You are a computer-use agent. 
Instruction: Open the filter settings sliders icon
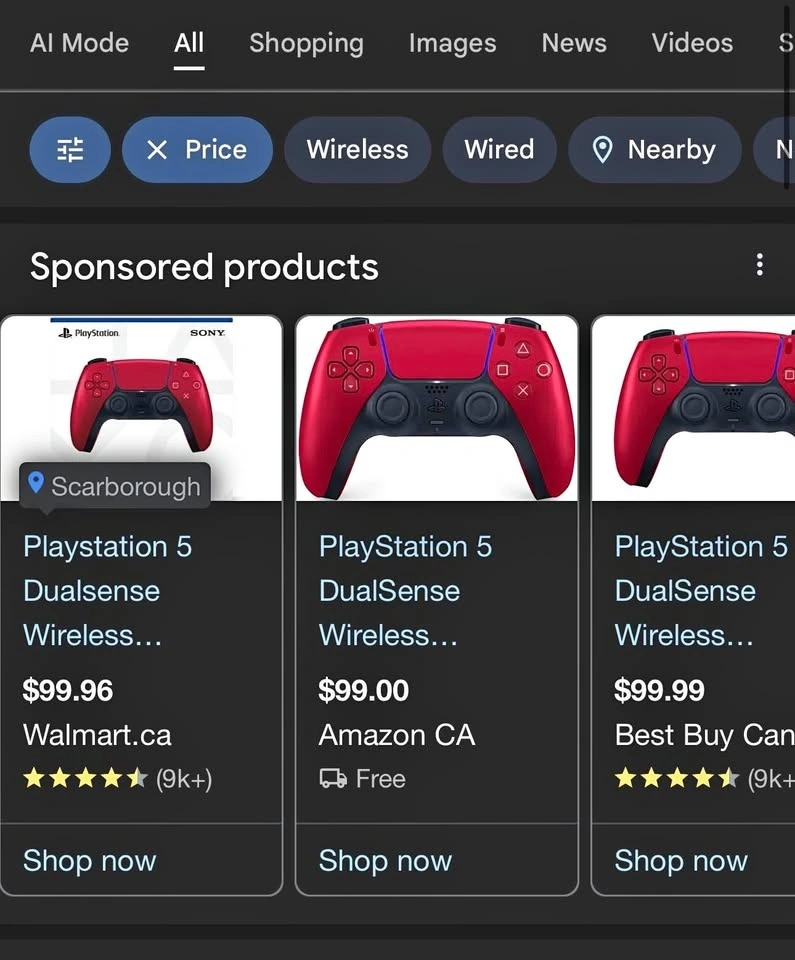click(x=70, y=149)
